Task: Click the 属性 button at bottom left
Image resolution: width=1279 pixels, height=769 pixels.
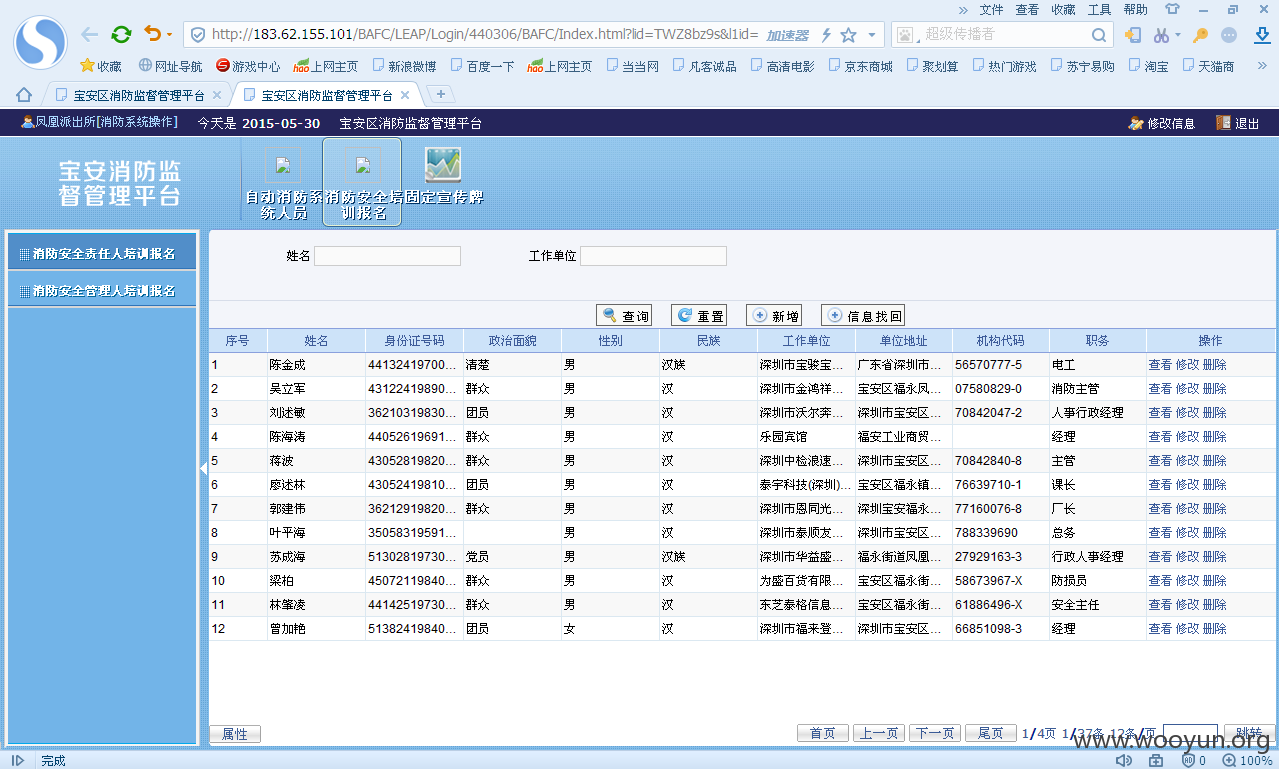Action: point(235,734)
